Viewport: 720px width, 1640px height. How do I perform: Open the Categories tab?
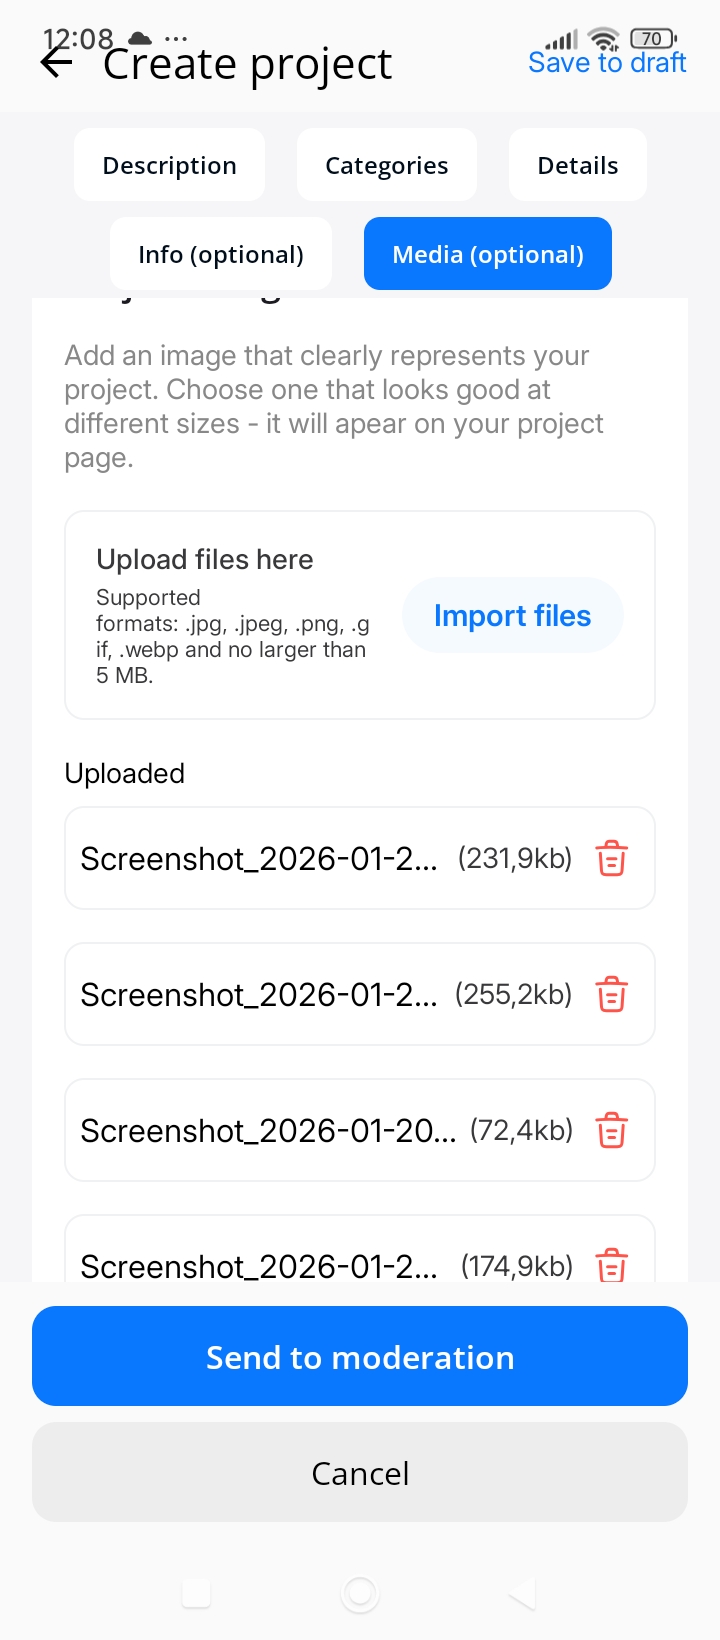point(386,165)
